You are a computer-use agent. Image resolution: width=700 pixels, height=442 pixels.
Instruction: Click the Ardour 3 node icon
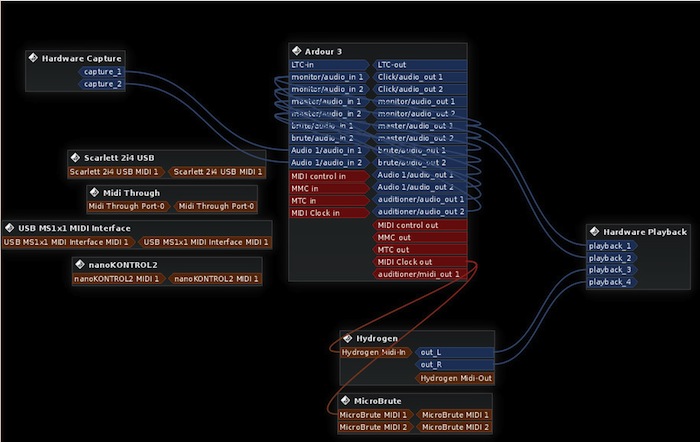(x=297, y=51)
